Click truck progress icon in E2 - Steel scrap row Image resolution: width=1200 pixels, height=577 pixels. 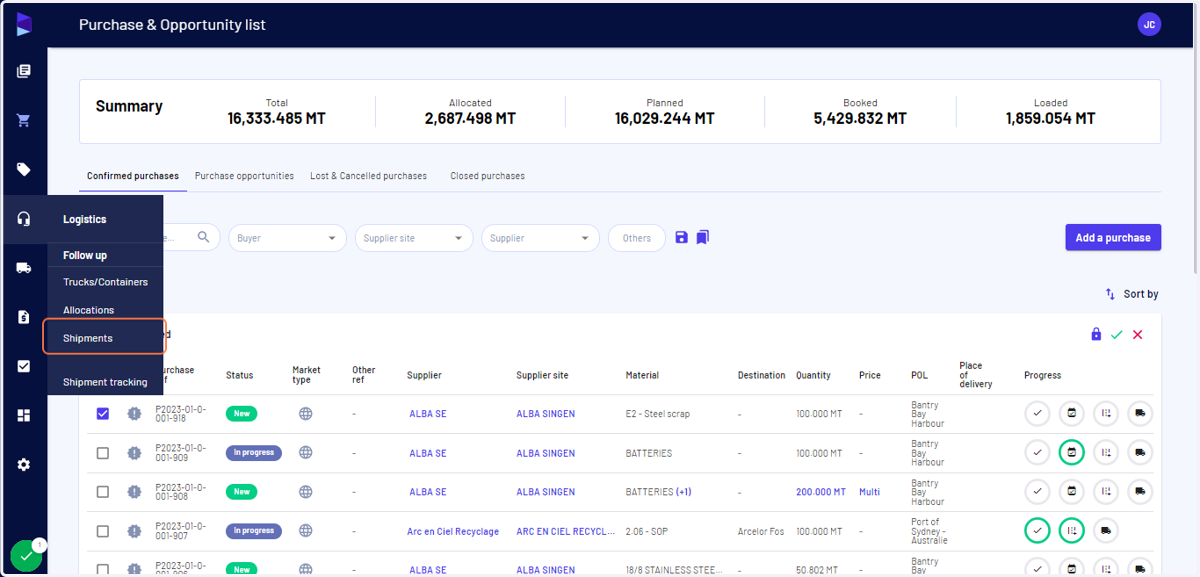1139,413
